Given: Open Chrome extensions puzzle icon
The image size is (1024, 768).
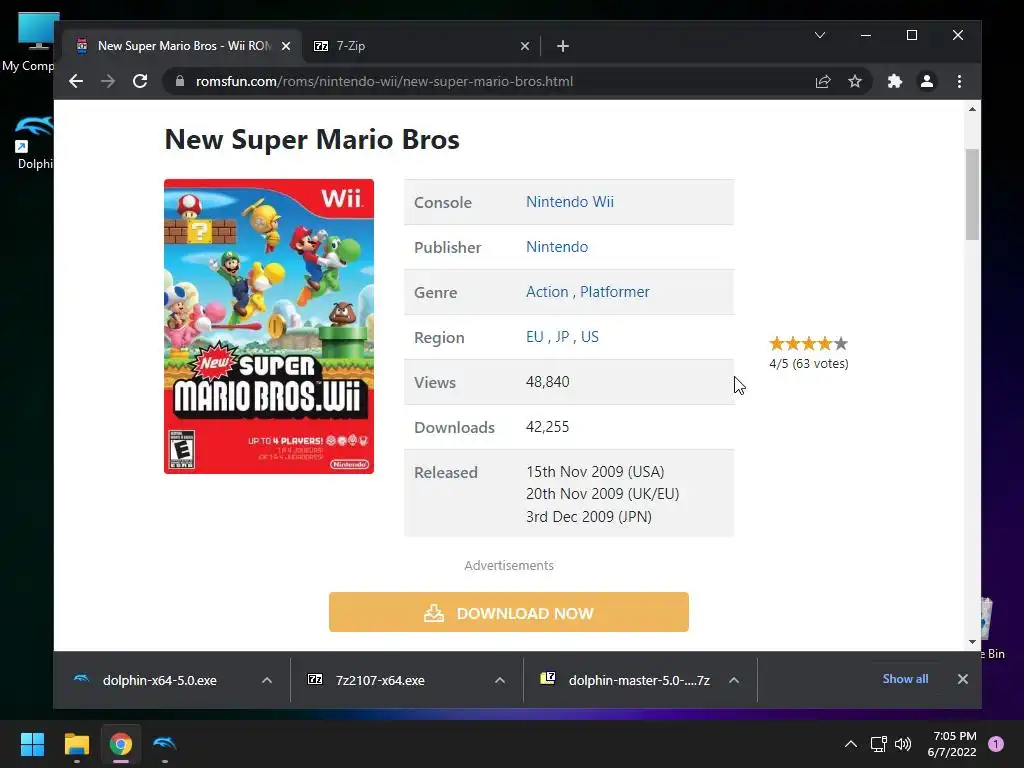Looking at the screenshot, I should (895, 82).
